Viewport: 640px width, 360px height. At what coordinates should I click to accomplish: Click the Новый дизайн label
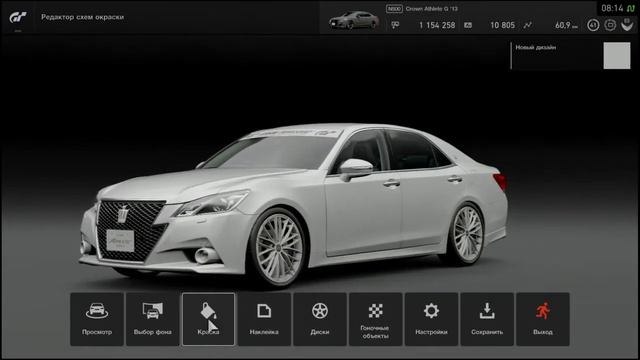(x=536, y=47)
